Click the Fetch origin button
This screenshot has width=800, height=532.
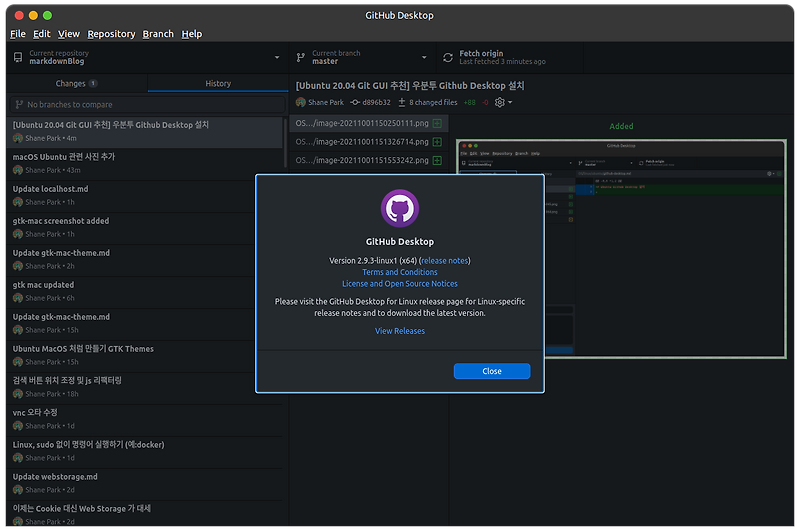510,57
